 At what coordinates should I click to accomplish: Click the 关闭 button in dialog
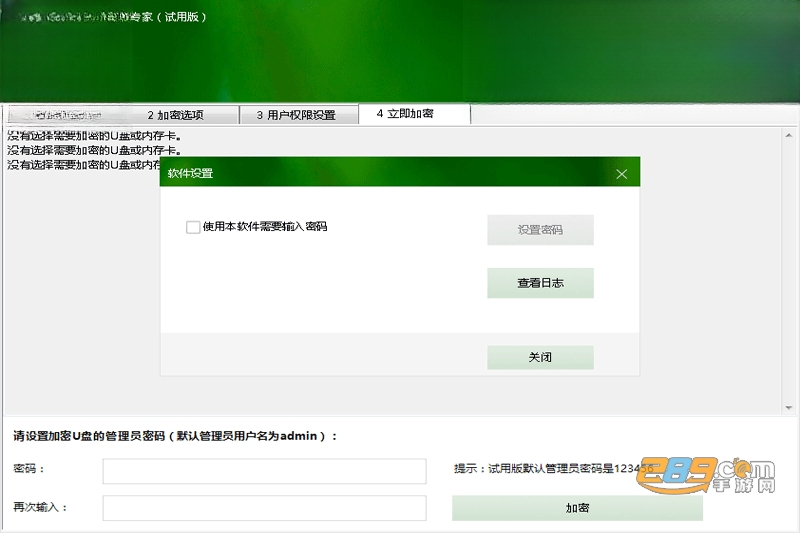click(x=540, y=357)
